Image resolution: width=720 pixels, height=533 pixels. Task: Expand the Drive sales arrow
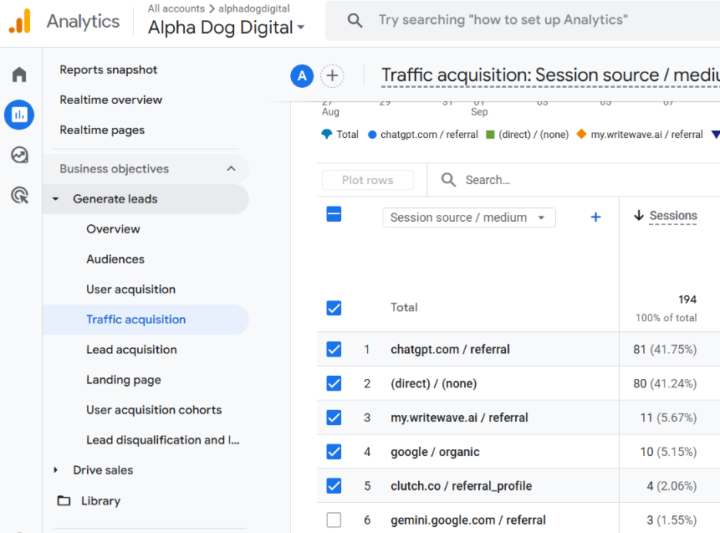coord(56,470)
